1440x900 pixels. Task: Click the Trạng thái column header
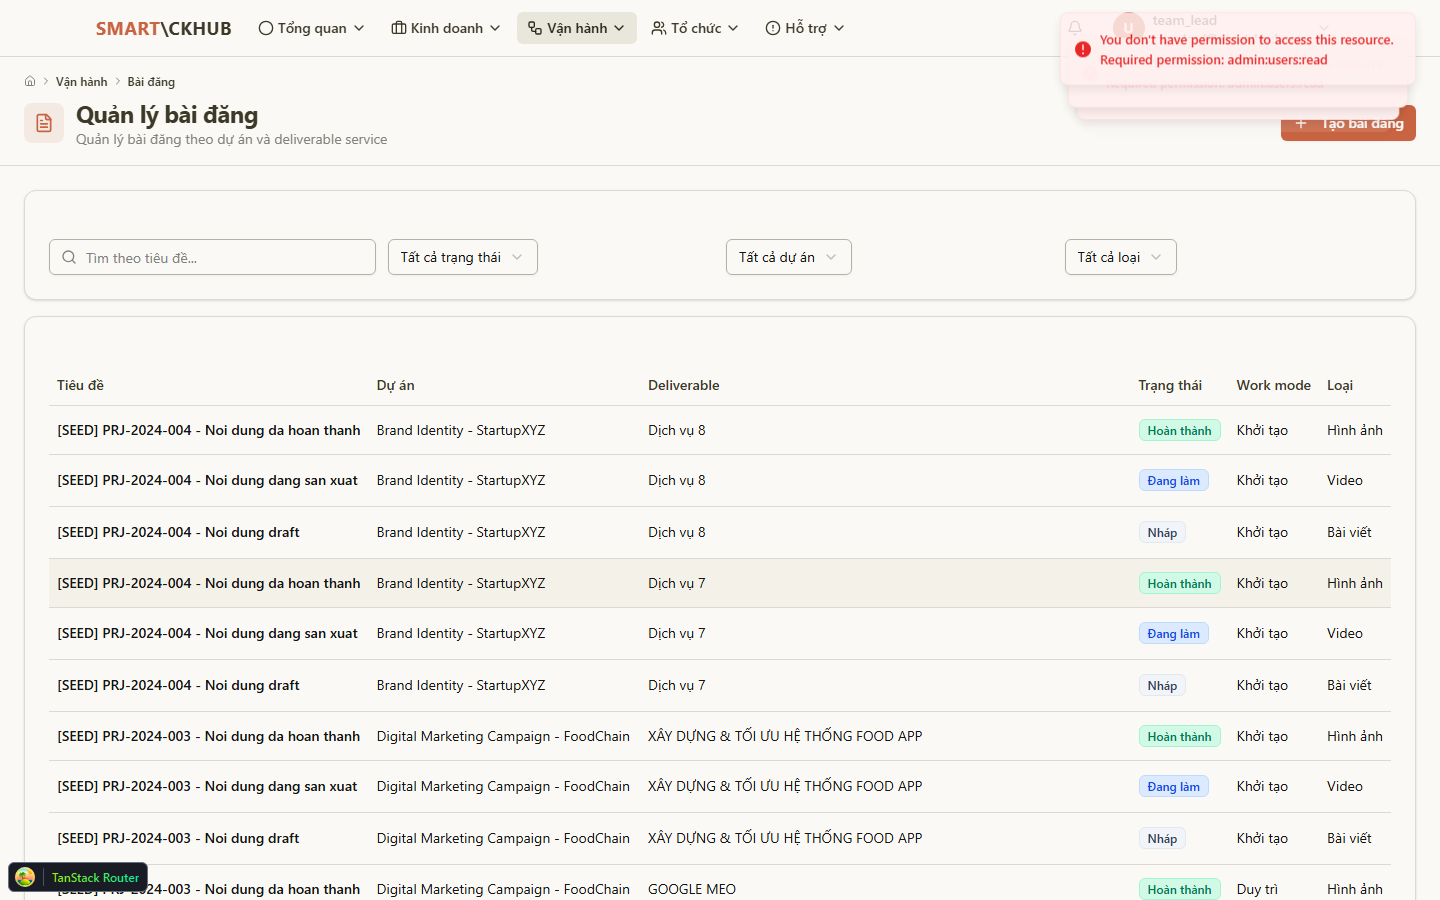coord(1169,385)
